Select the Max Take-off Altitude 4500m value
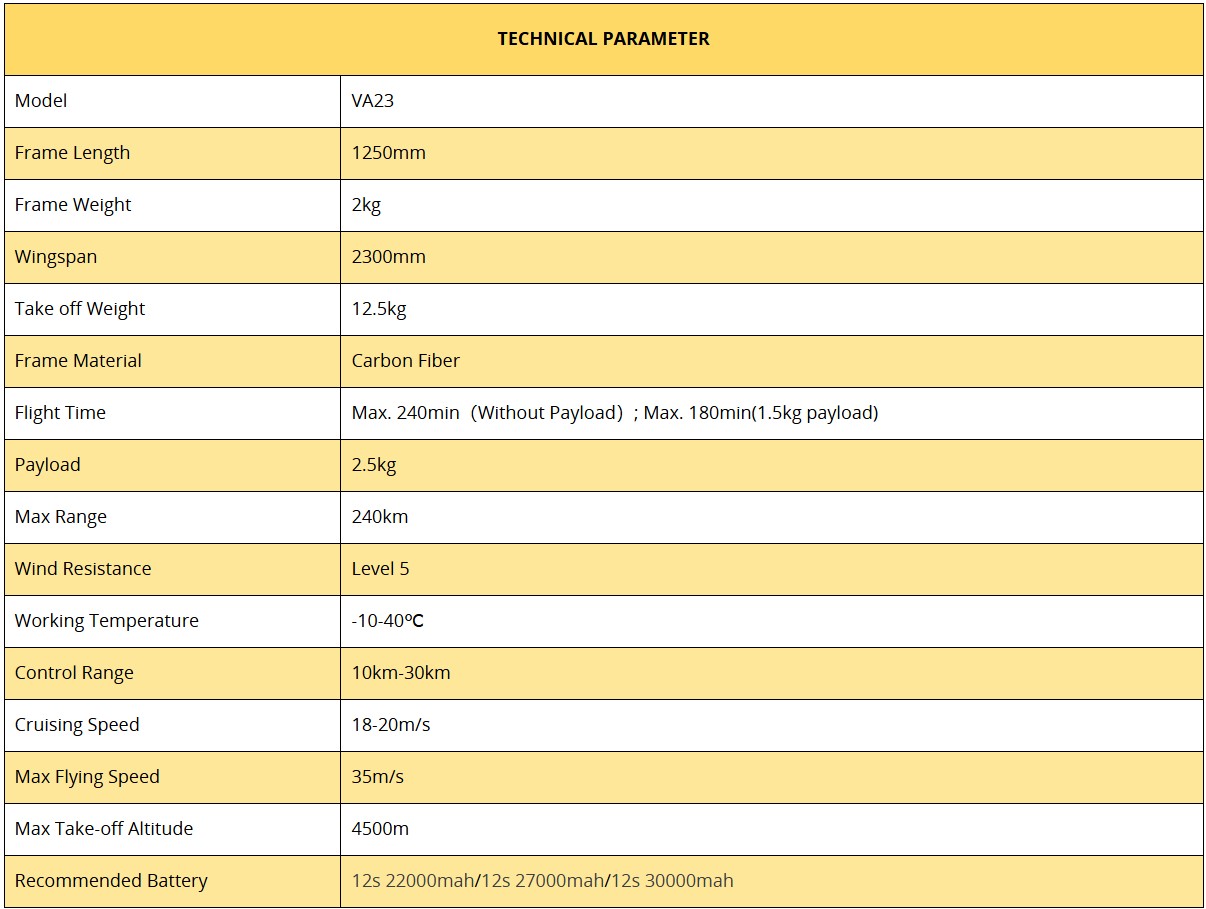Screen dimensions: 1206x909 pyautogui.click(x=380, y=829)
